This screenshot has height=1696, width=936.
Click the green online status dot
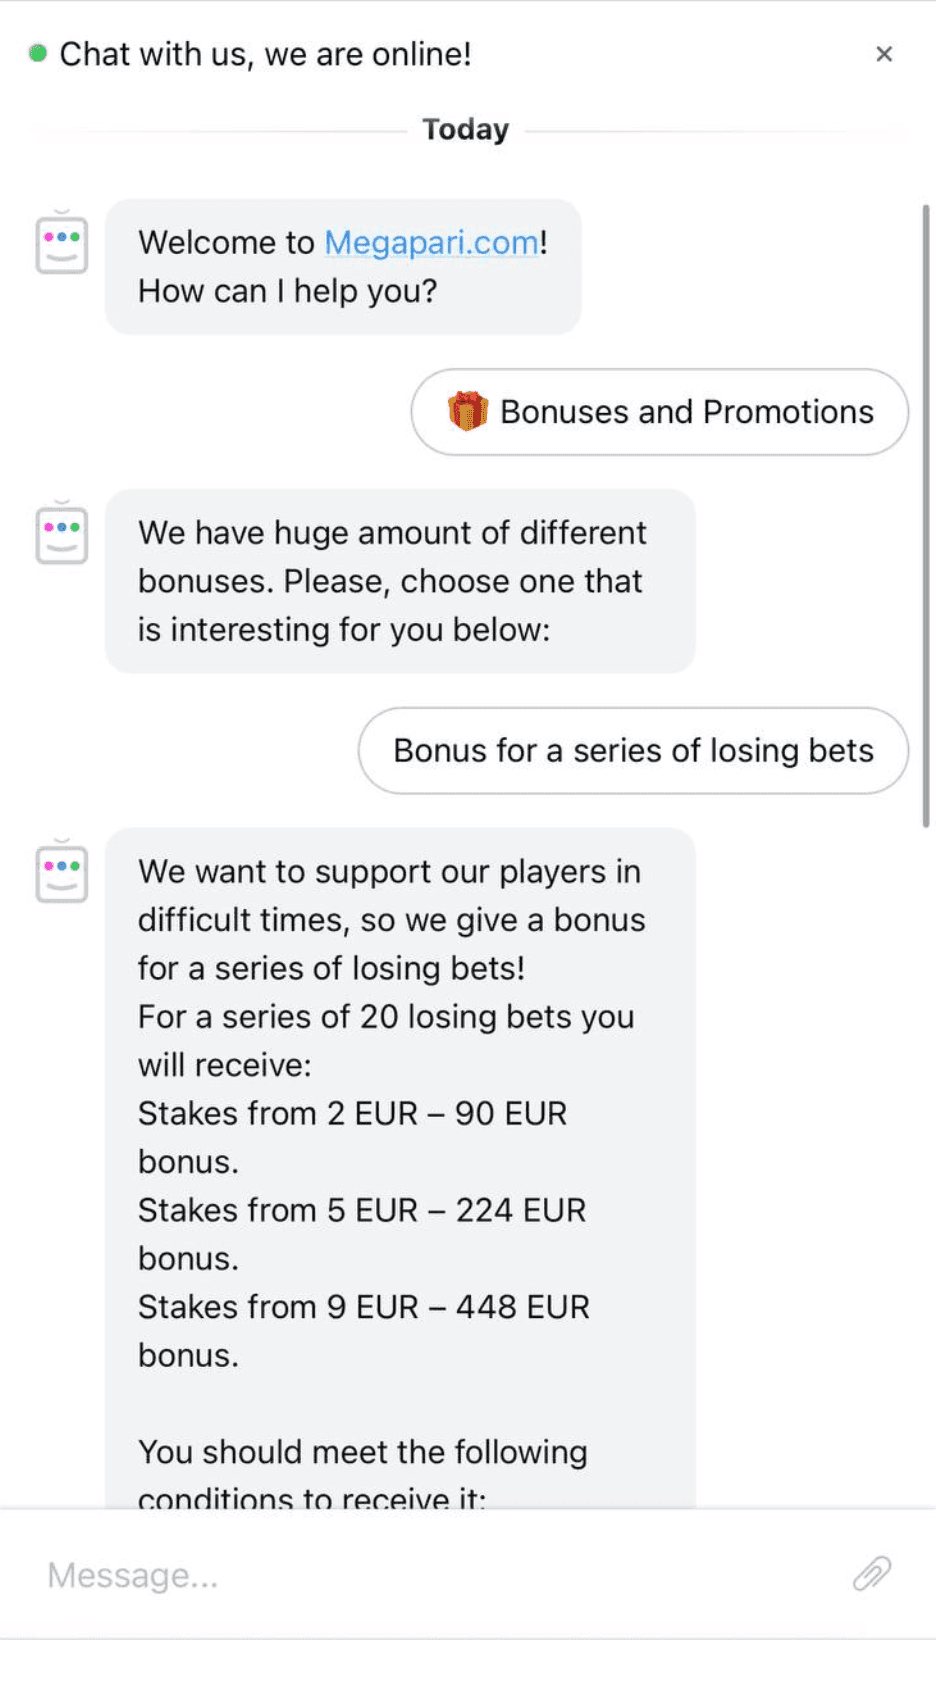(x=38, y=53)
